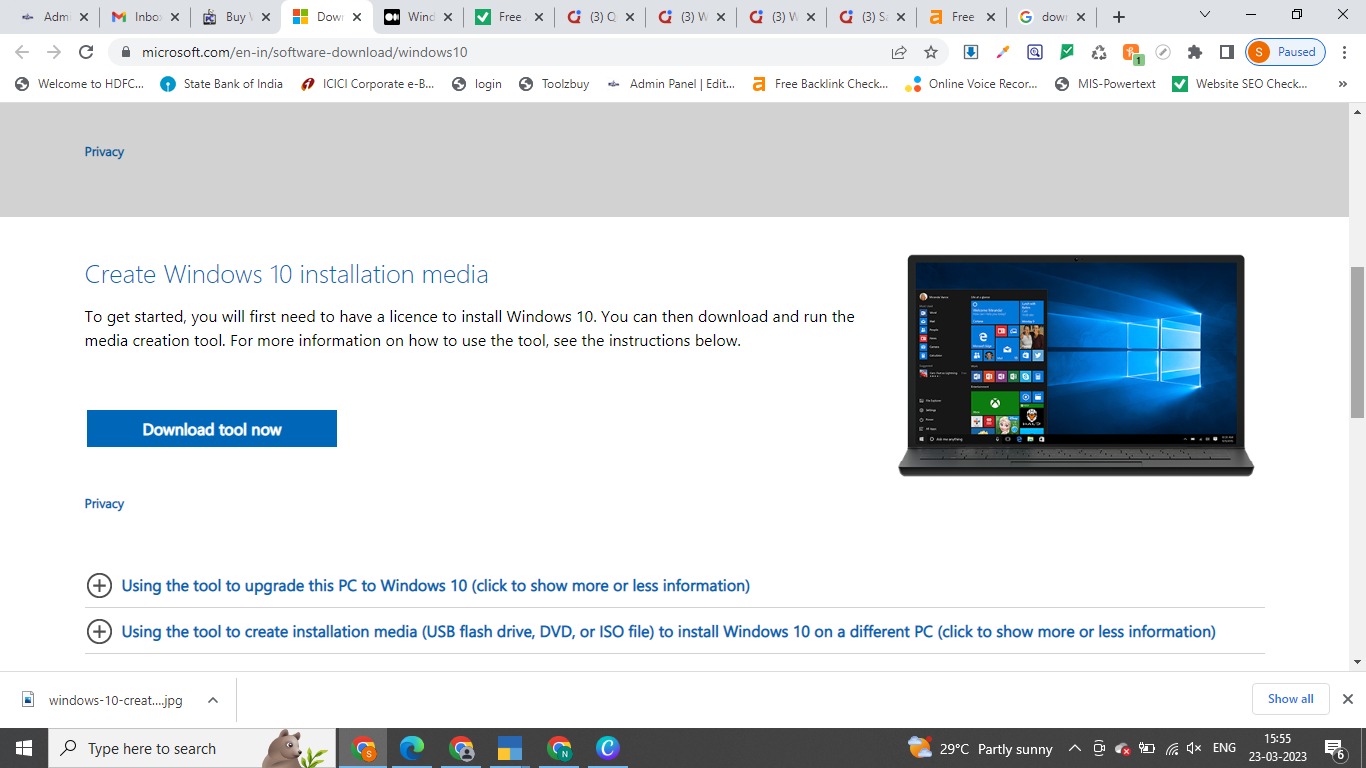This screenshot has height=768, width=1366.
Task: Open a new browser tab
Action: pyautogui.click(x=1119, y=16)
